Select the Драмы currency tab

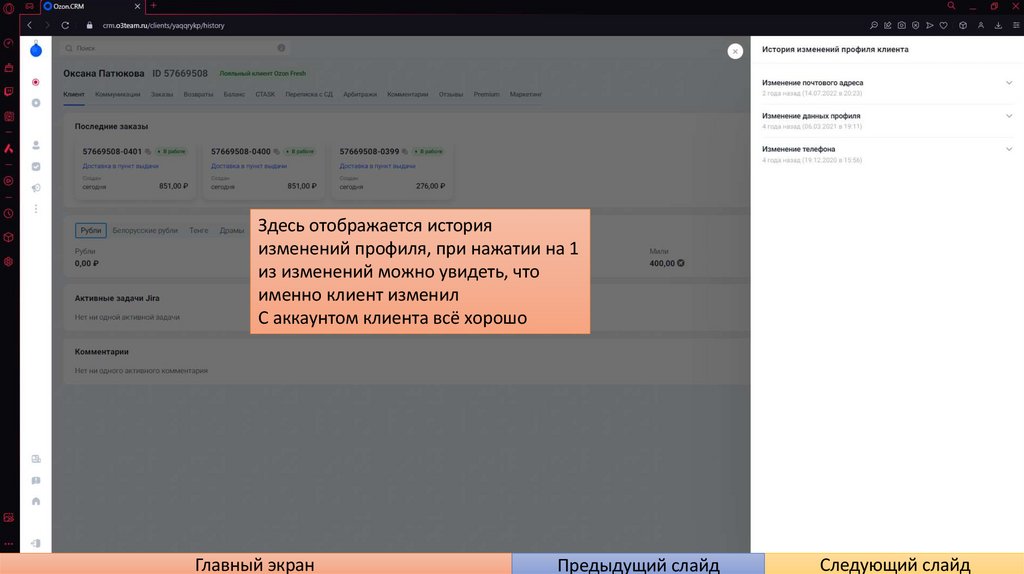point(232,231)
